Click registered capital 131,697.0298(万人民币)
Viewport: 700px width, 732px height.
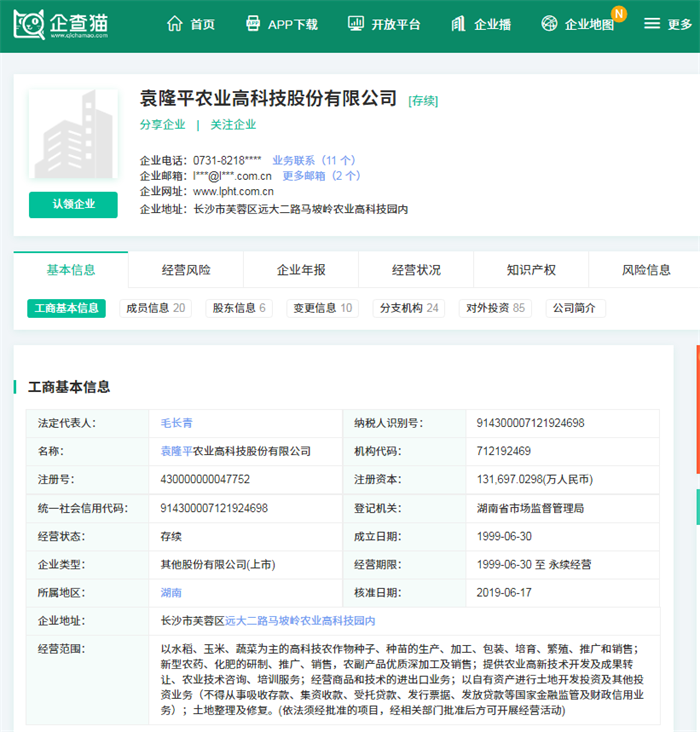(535, 479)
